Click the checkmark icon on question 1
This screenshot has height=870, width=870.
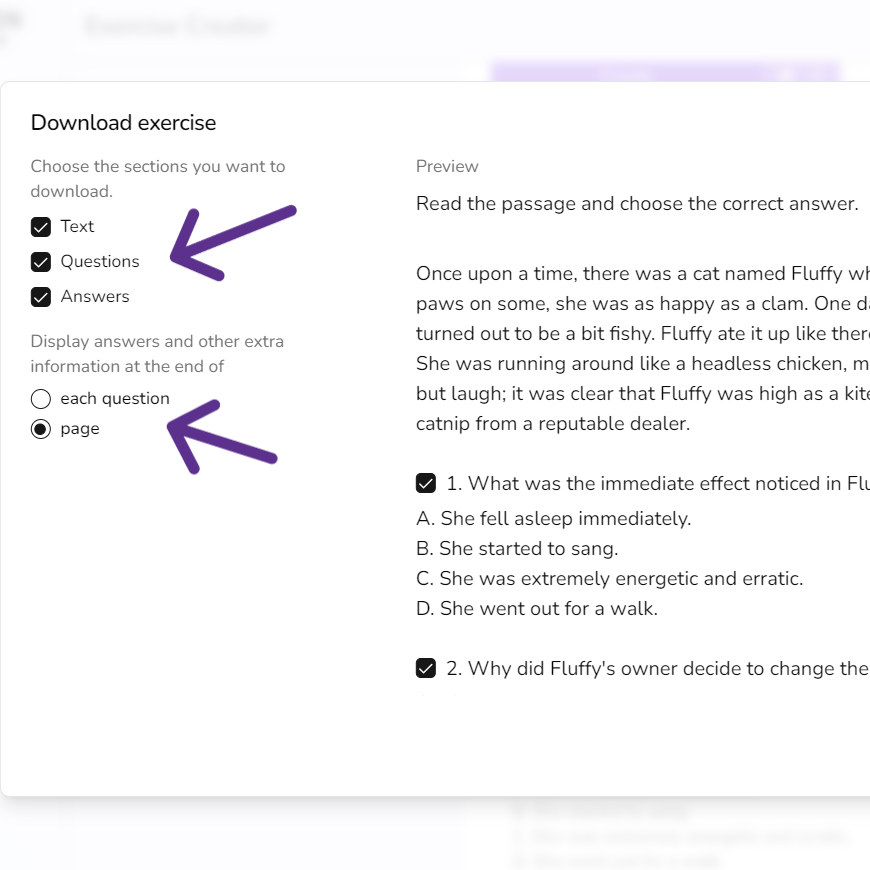426,483
